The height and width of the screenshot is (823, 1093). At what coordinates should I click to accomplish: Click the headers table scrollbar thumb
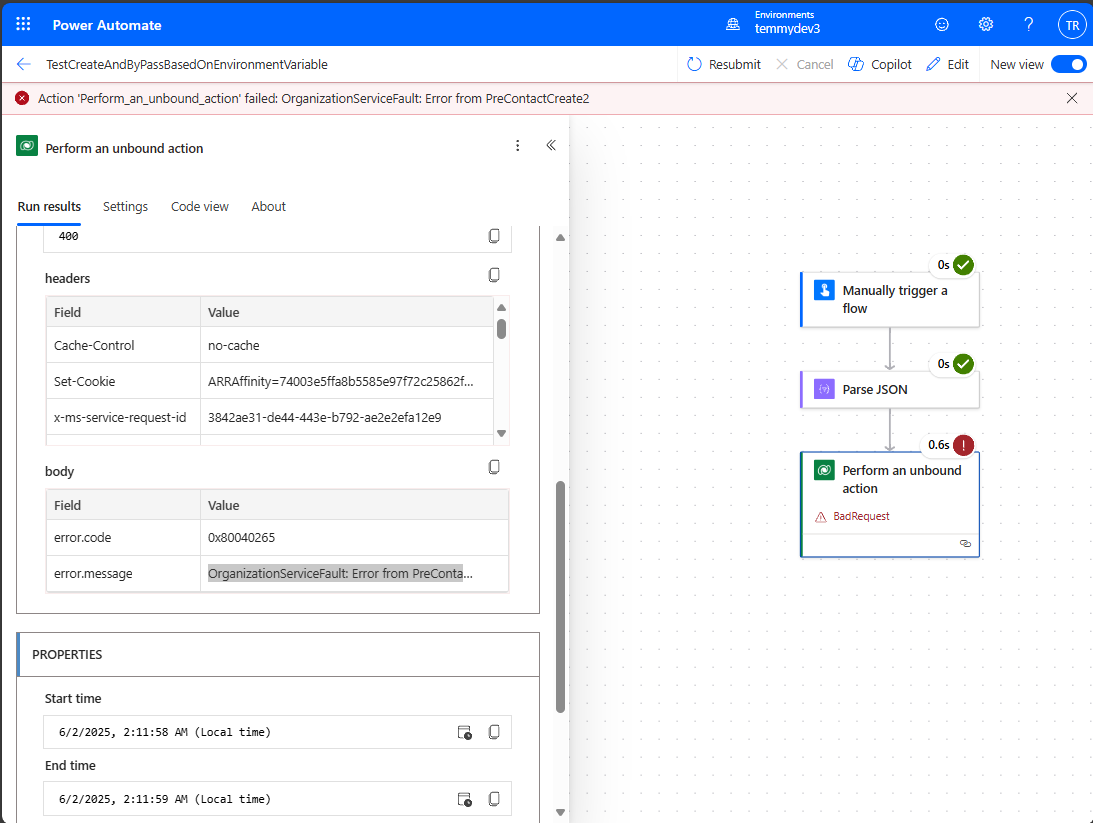pos(501,329)
